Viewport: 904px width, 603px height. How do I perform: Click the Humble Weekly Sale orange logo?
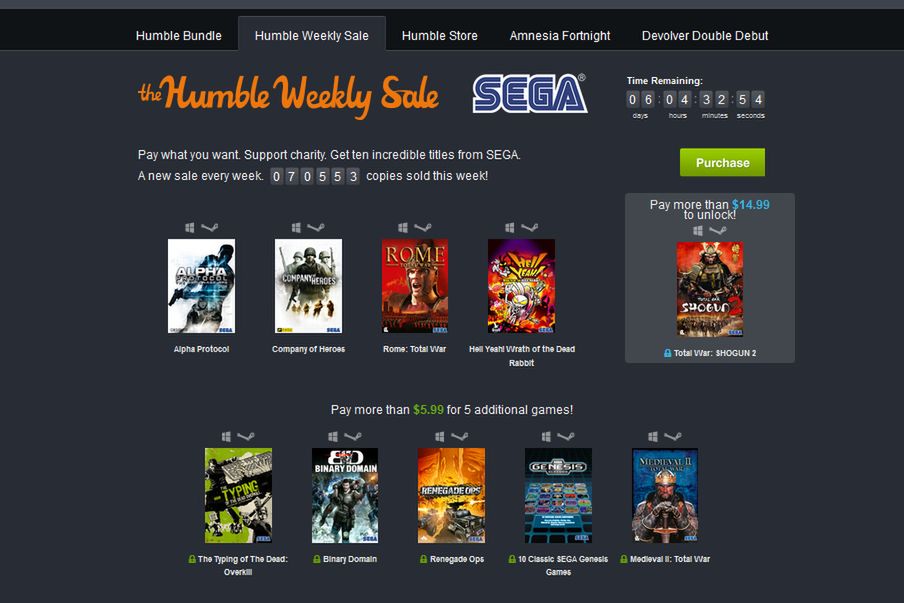click(x=288, y=96)
